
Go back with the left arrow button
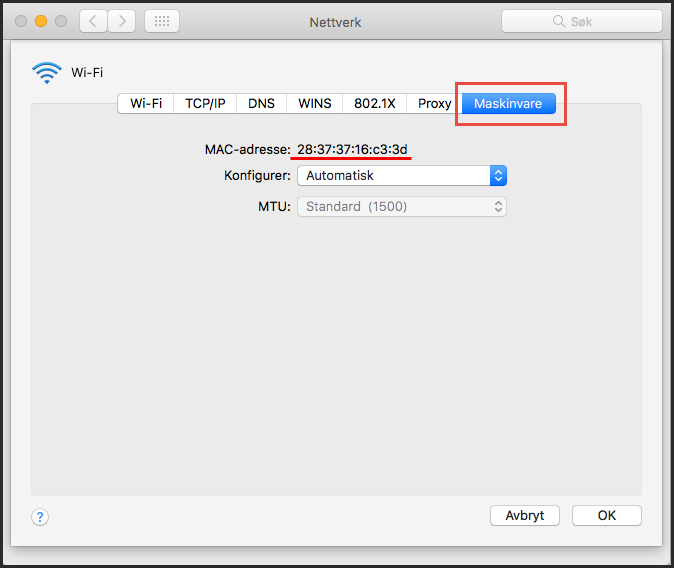(93, 21)
